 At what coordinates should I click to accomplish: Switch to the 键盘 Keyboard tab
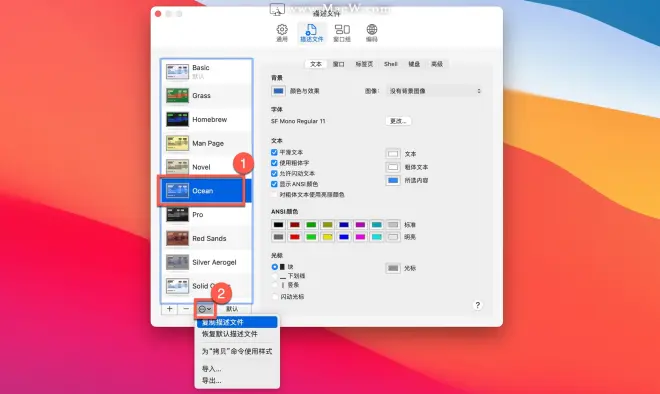[x=414, y=64]
